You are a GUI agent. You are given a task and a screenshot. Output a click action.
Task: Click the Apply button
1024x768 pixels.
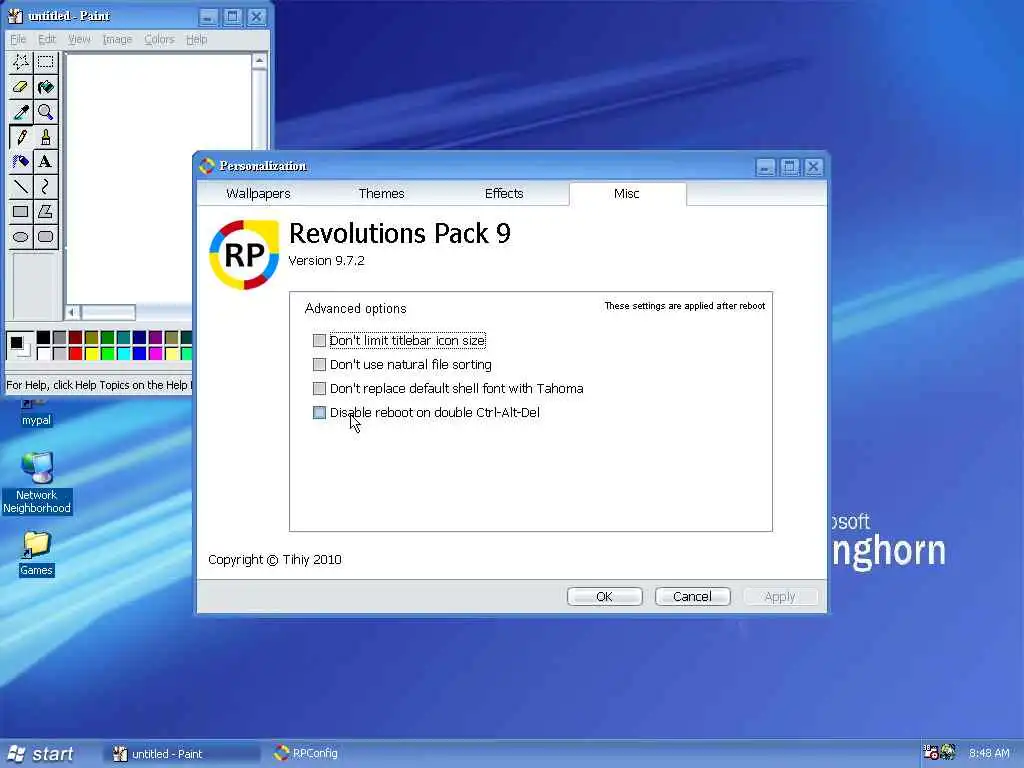point(780,596)
